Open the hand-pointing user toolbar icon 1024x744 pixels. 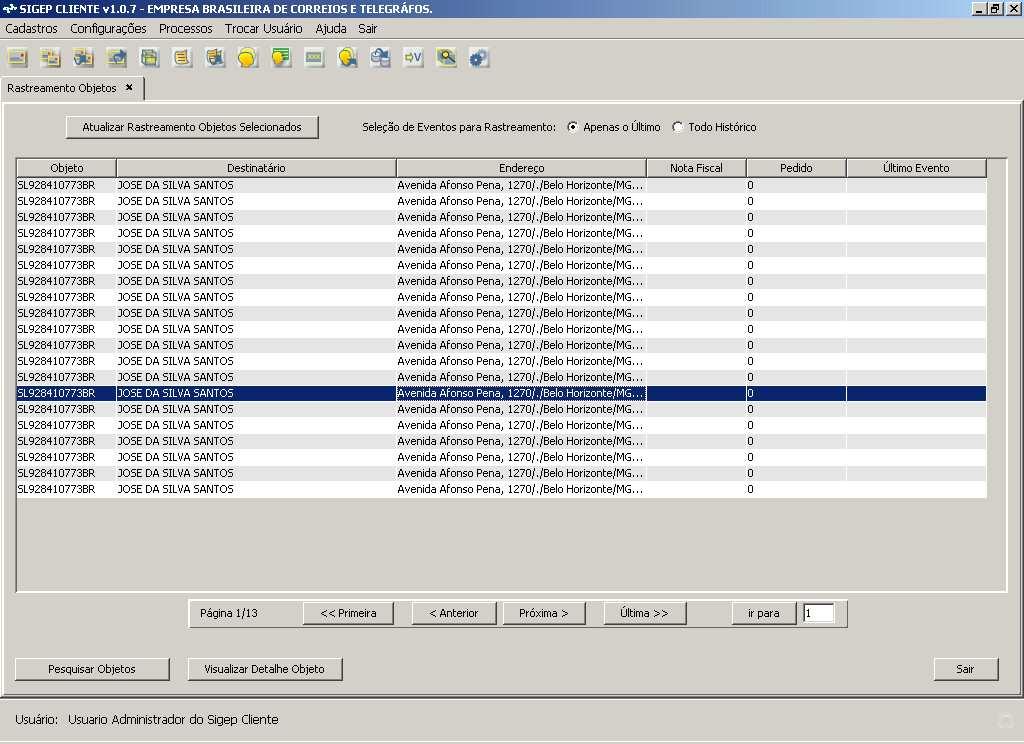pos(348,57)
